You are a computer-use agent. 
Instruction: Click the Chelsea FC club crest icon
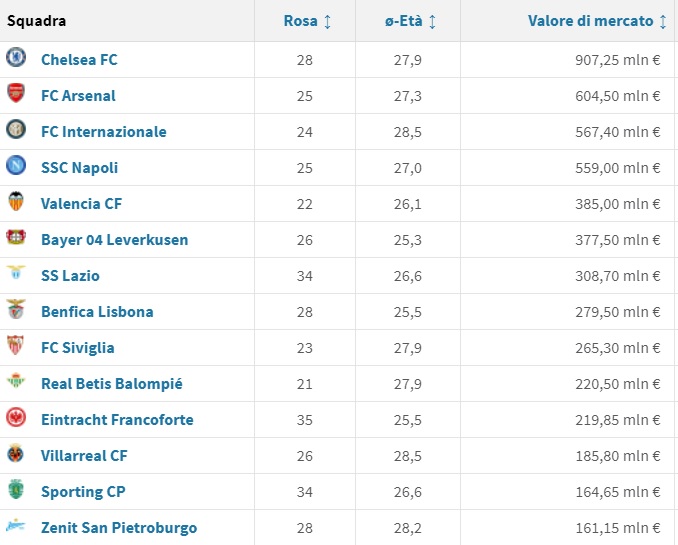pos(16,58)
